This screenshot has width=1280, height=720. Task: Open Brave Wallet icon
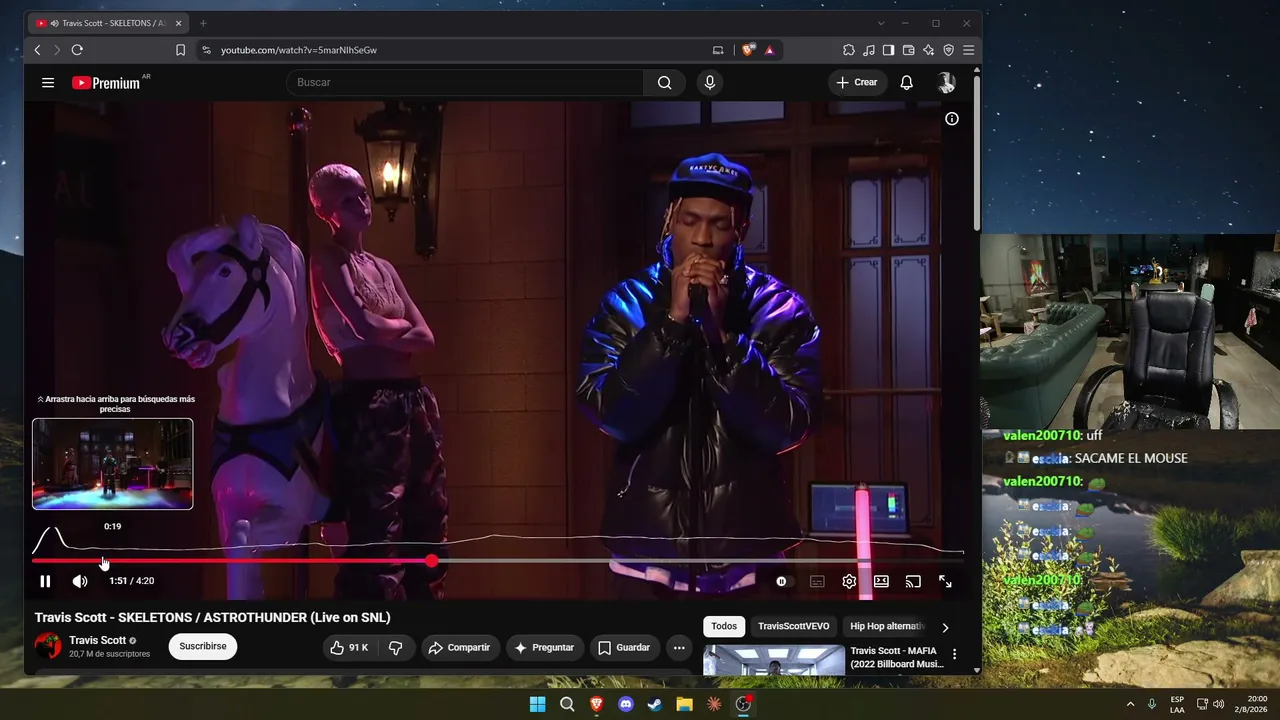tap(908, 50)
